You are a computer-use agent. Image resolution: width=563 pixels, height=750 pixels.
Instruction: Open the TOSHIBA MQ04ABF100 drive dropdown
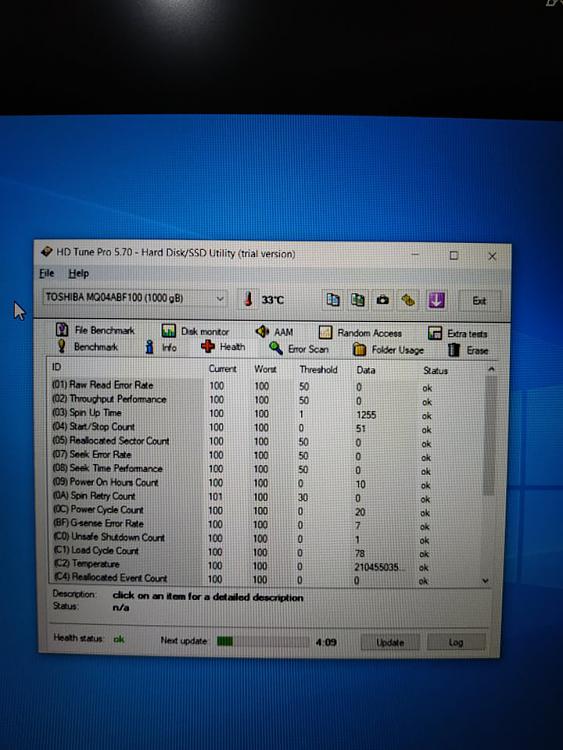point(134,298)
